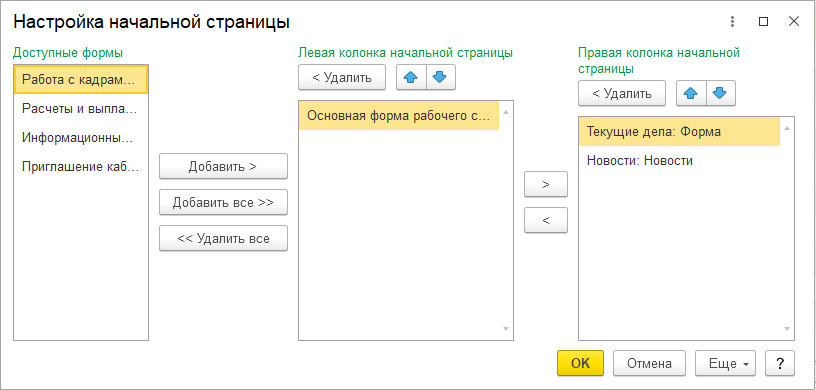816x390 pixels.
Task: Click right column list scrollbar up arrow
Action: (787, 129)
